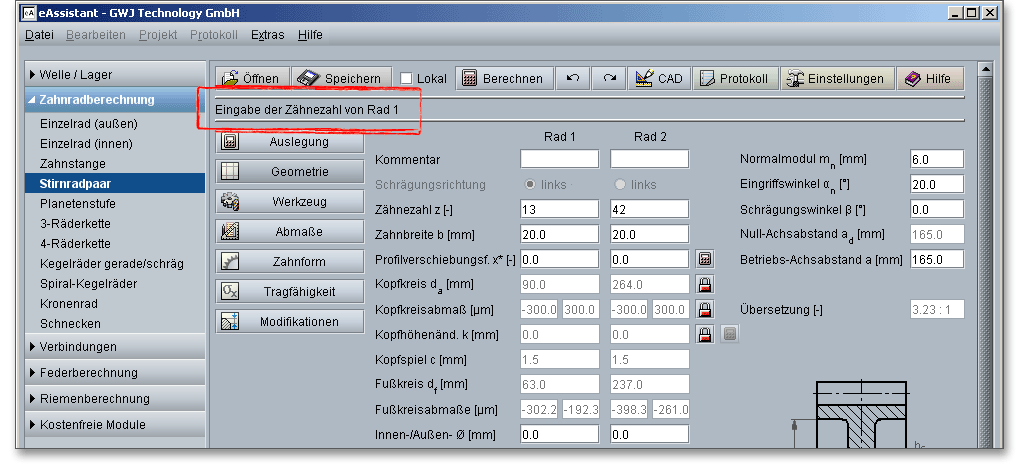Image resolution: width=1019 pixels, height=464 pixels.
Task: Select the Rad 1 links radio button
Action: (x=530, y=185)
